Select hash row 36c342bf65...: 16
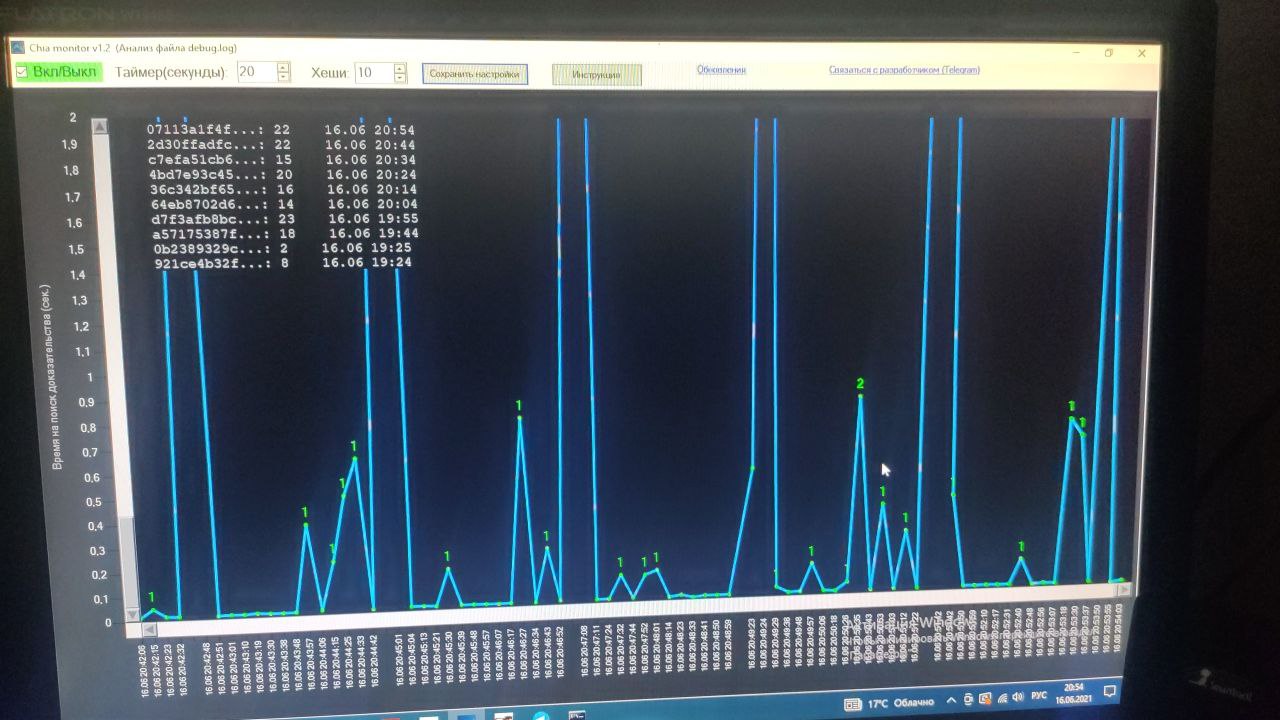 [x=282, y=189]
